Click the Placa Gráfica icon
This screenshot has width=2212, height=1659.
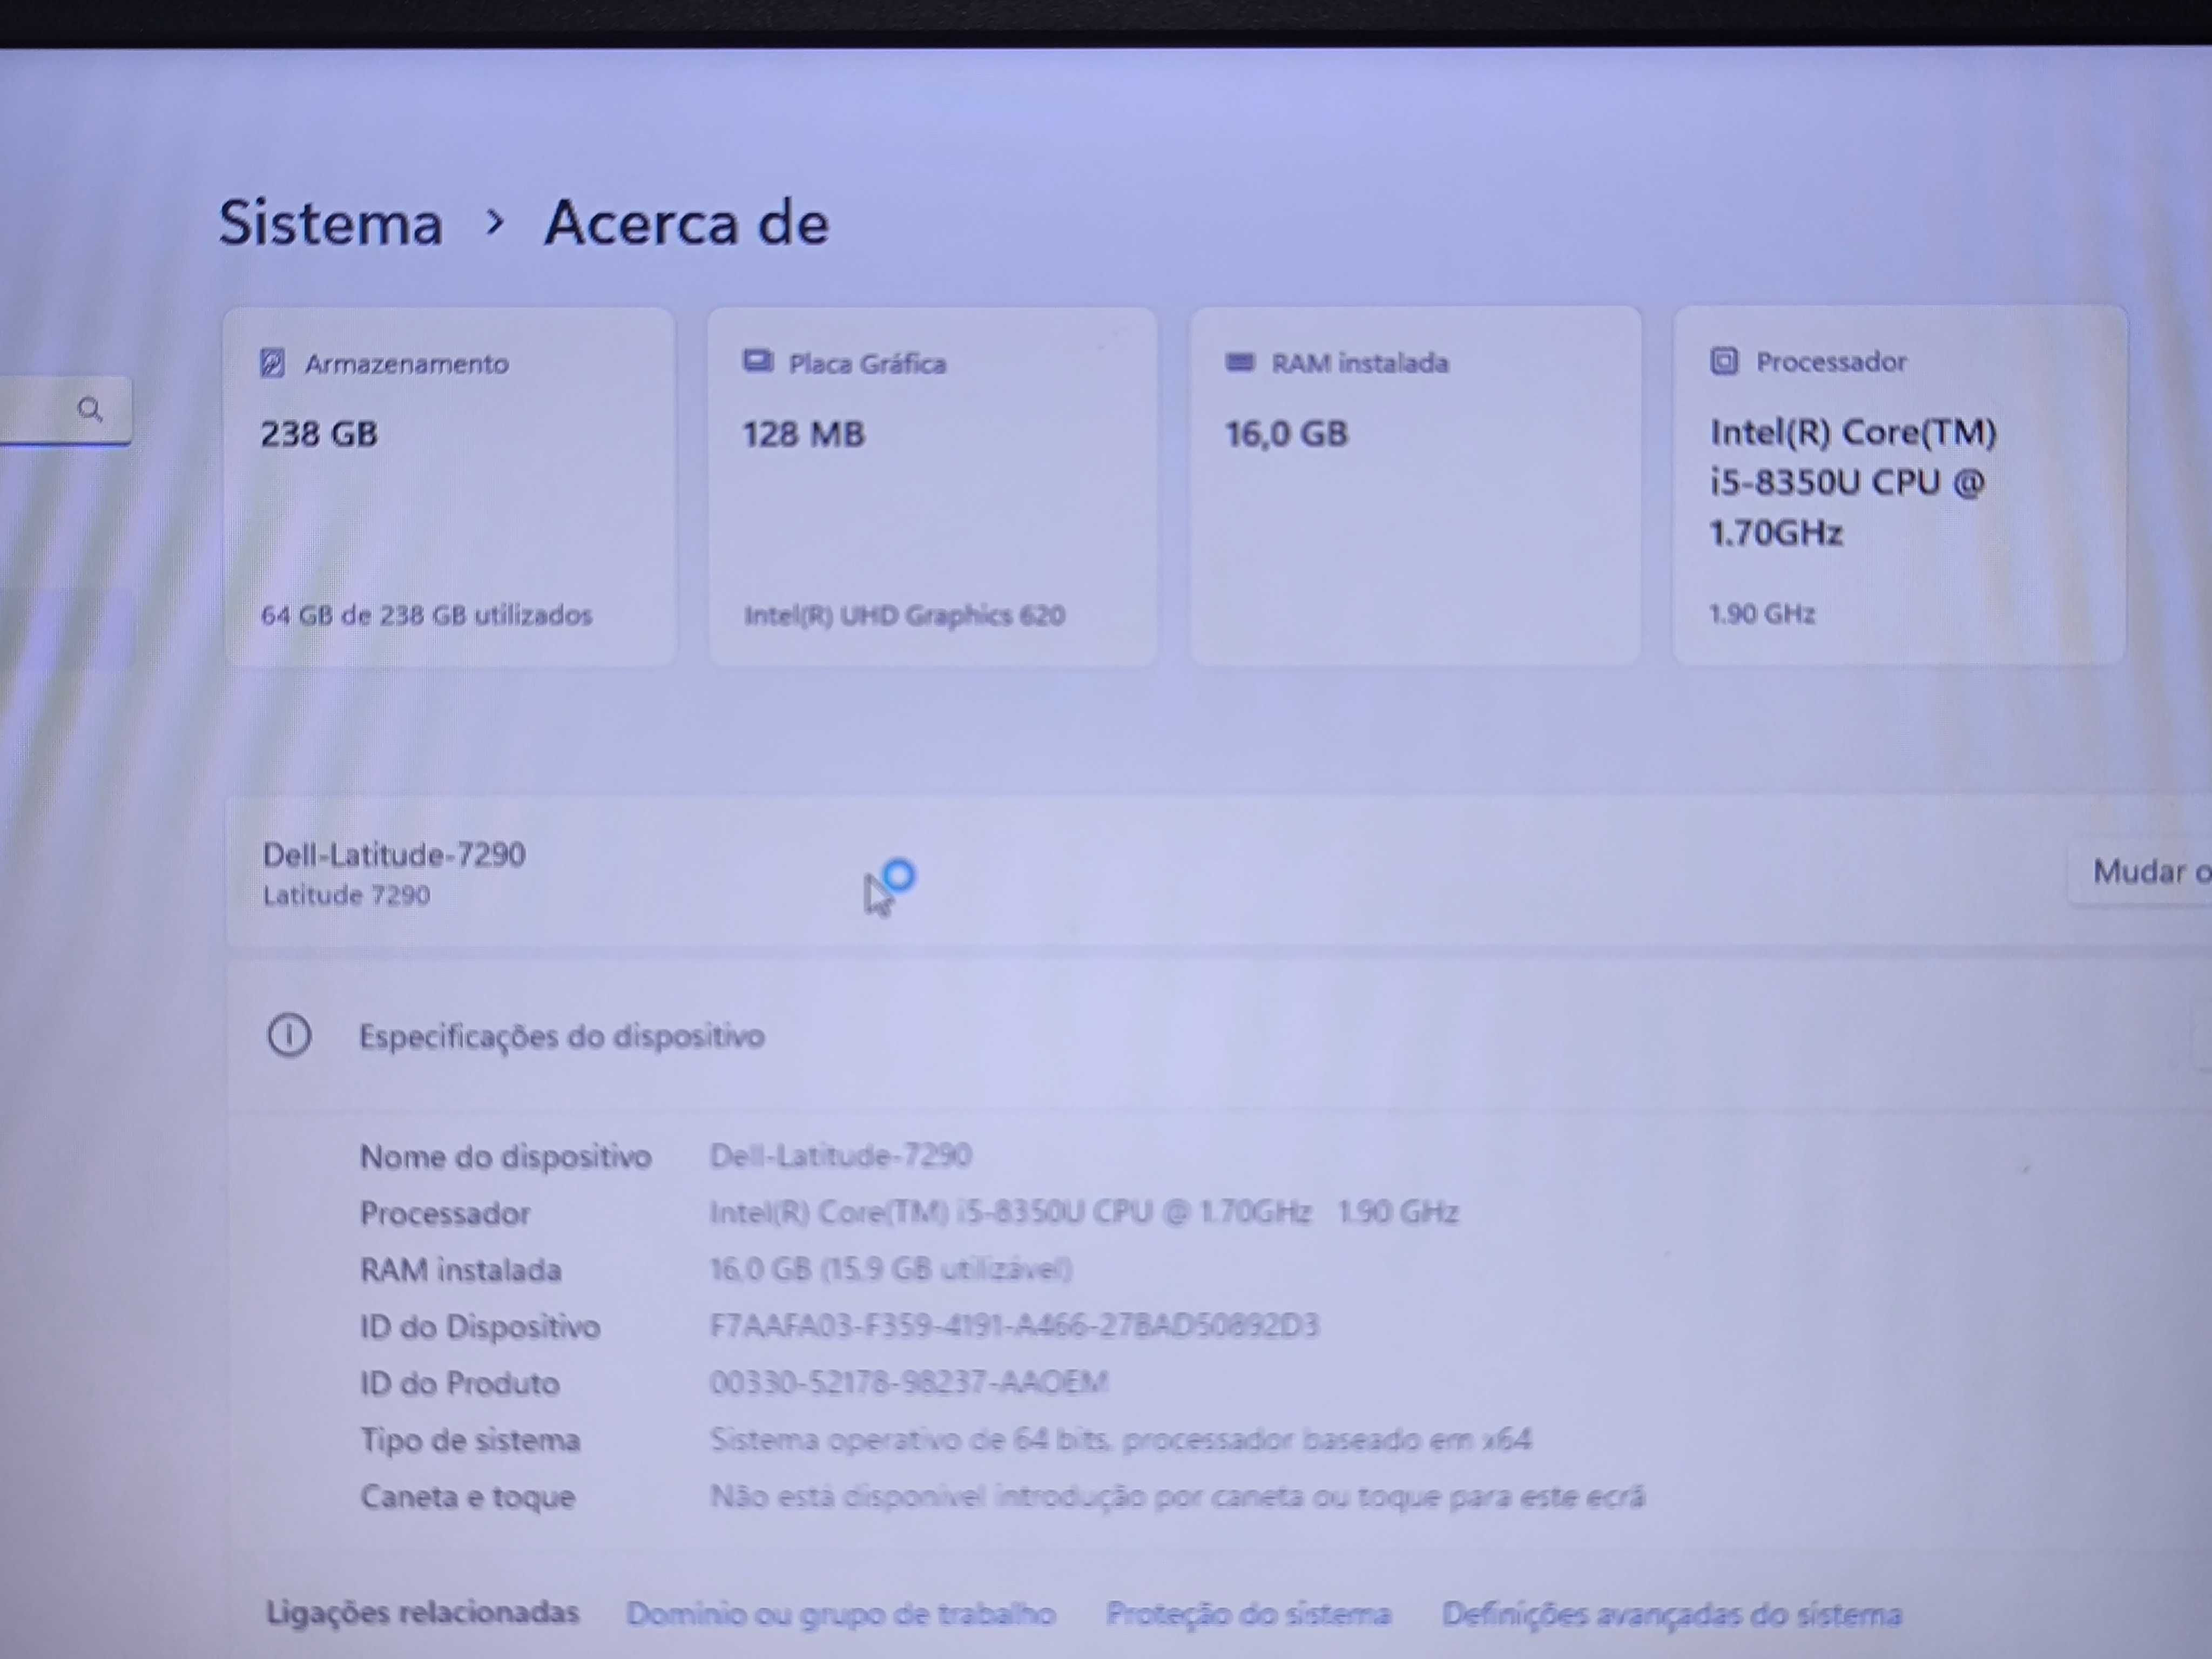[758, 361]
